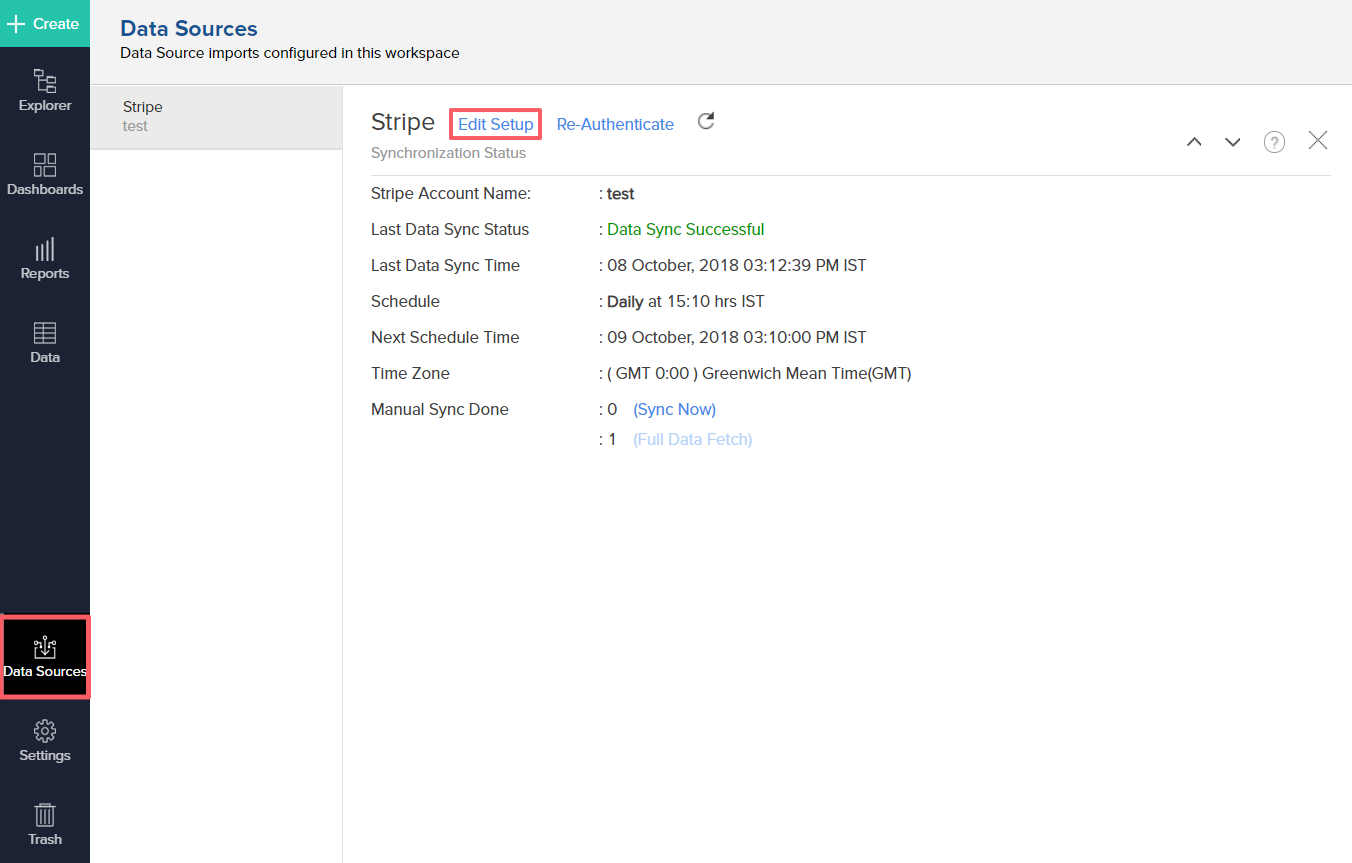Screen dimensions: 1352x863
Task: Go to next data source with down chevron
Action: [x=1233, y=142]
